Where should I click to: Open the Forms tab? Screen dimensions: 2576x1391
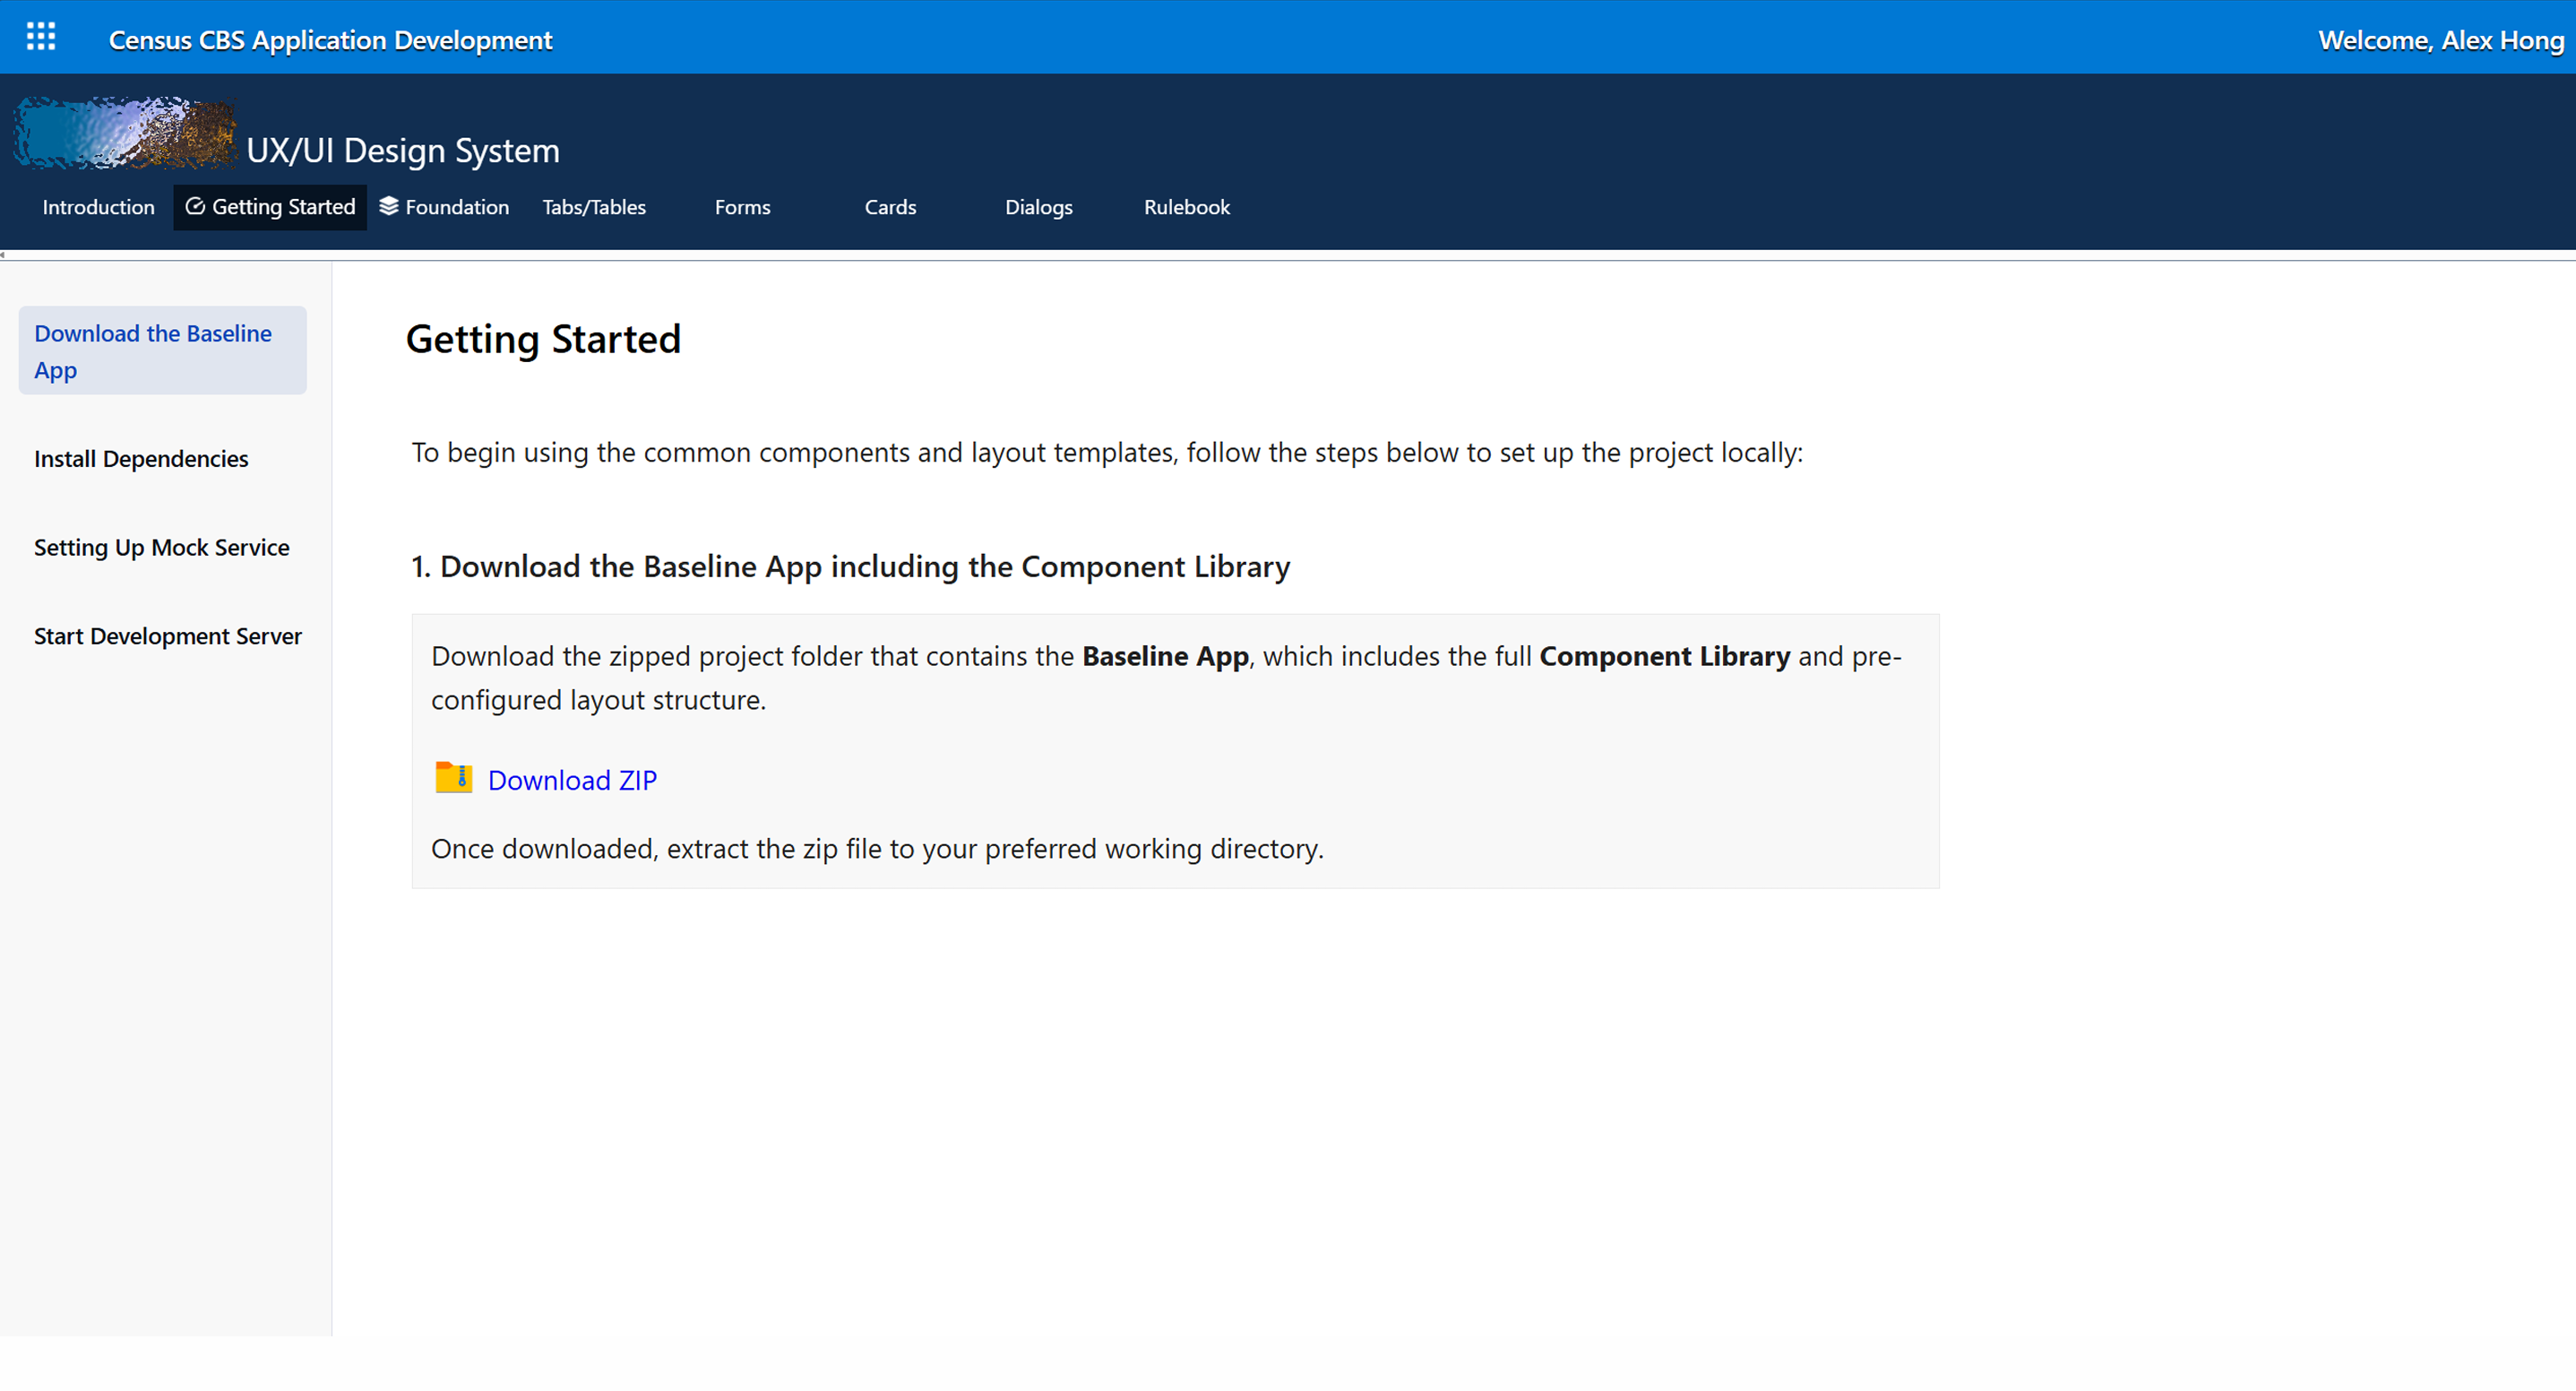coord(742,207)
